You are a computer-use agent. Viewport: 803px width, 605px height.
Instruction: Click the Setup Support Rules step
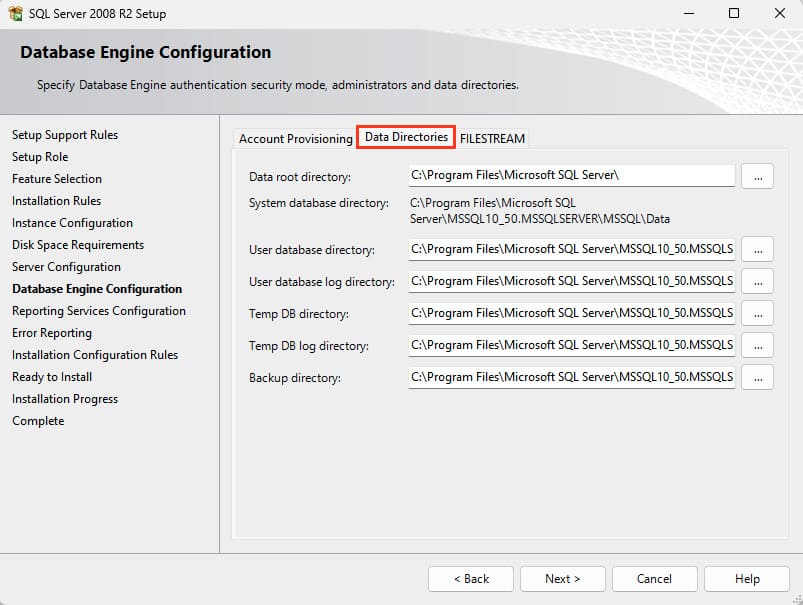coord(65,135)
